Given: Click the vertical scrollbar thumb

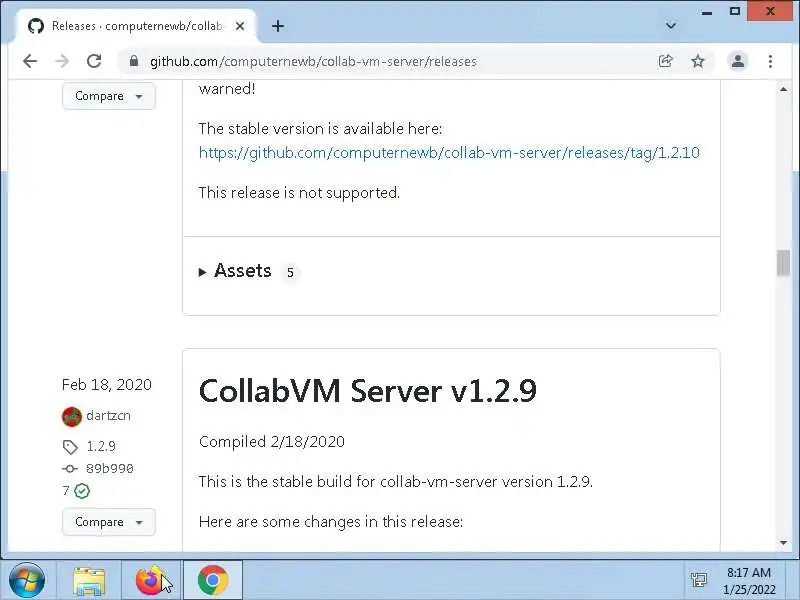Looking at the screenshot, I should (x=783, y=263).
